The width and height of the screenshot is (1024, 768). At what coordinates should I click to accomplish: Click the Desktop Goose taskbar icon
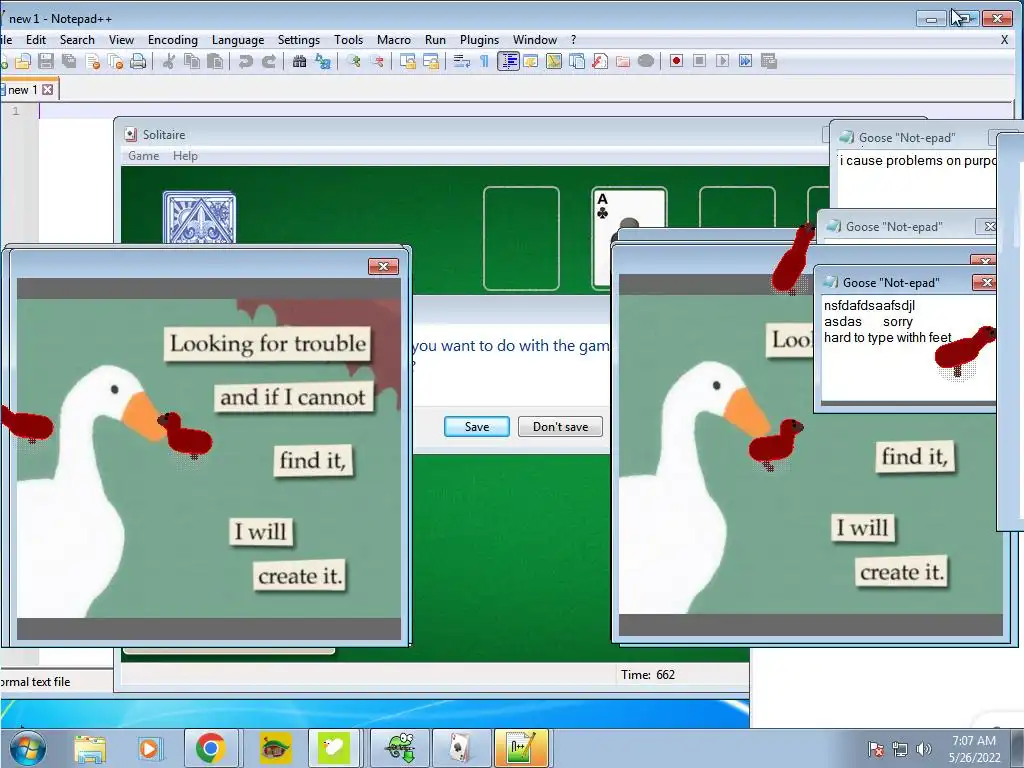pos(333,748)
